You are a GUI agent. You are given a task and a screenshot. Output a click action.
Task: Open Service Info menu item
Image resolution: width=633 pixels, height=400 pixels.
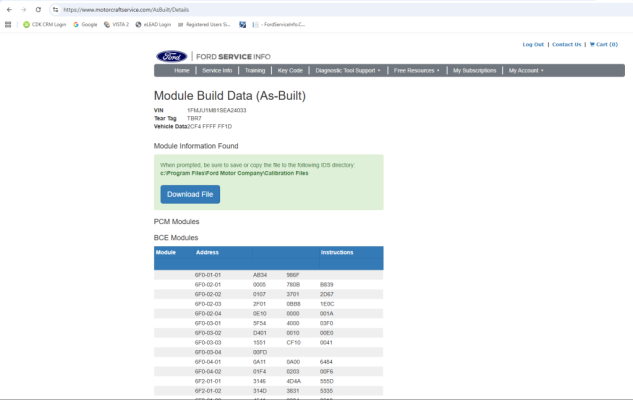[217, 71]
